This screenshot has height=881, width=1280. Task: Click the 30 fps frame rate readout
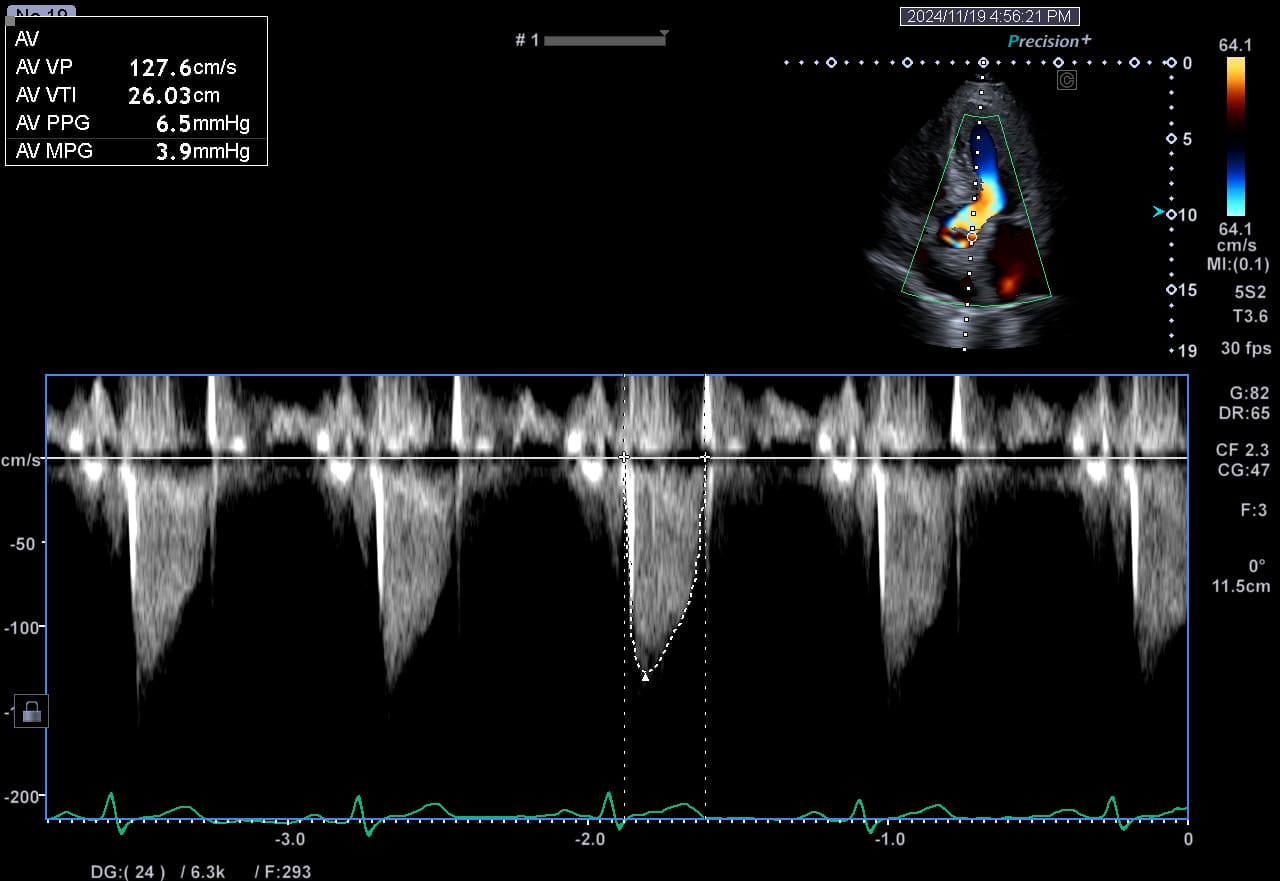pos(1246,349)
